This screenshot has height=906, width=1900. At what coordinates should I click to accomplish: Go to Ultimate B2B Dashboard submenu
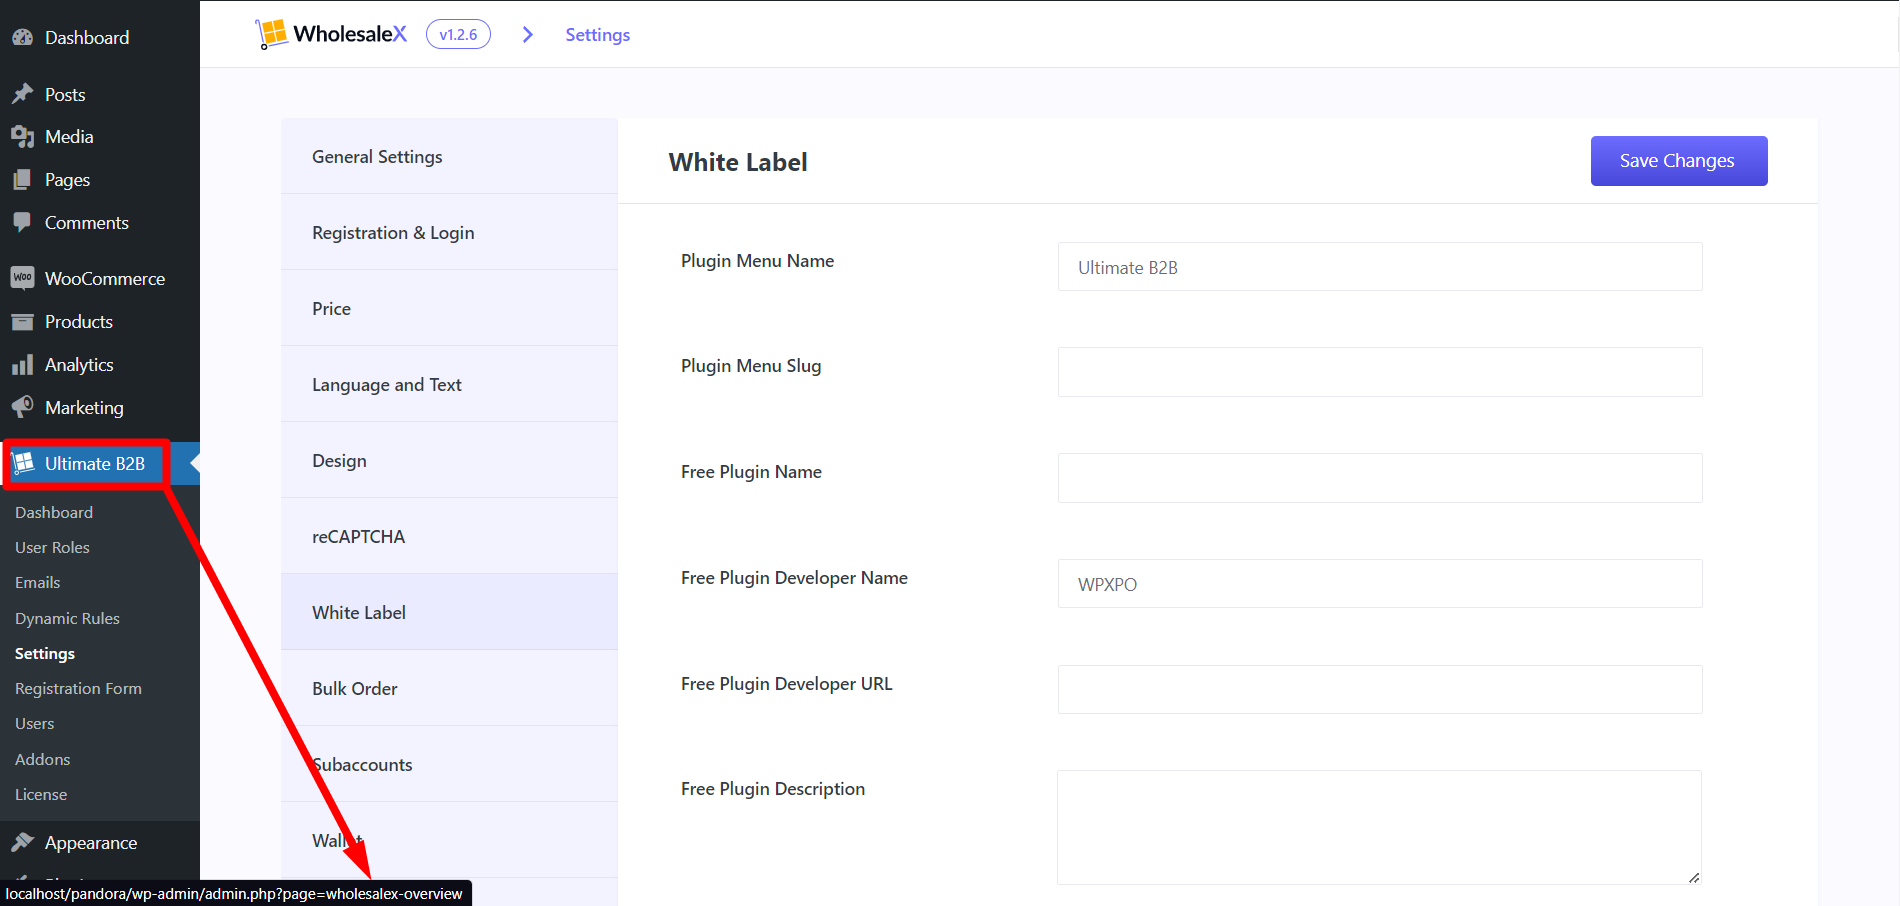[54, 512]
